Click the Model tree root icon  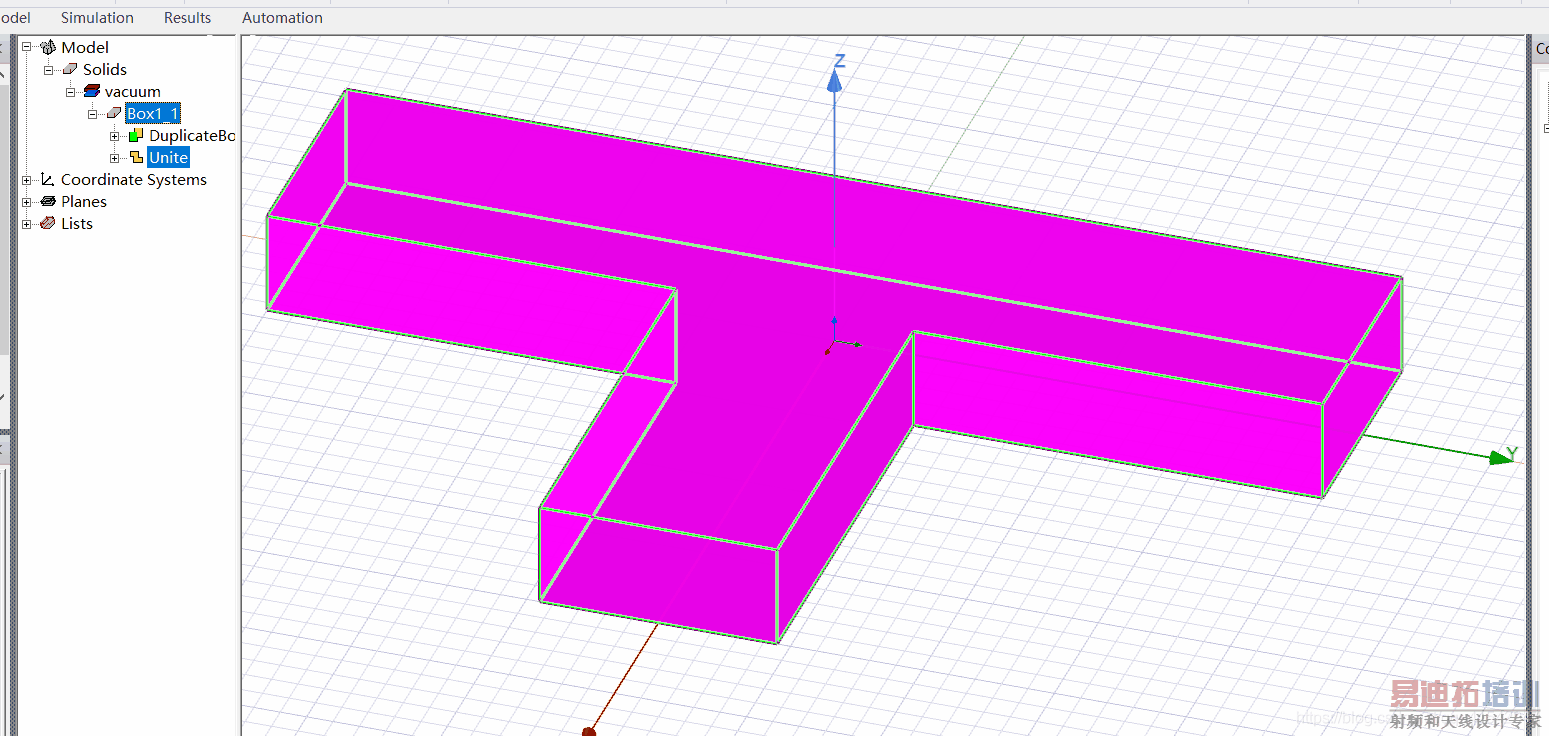48,47
